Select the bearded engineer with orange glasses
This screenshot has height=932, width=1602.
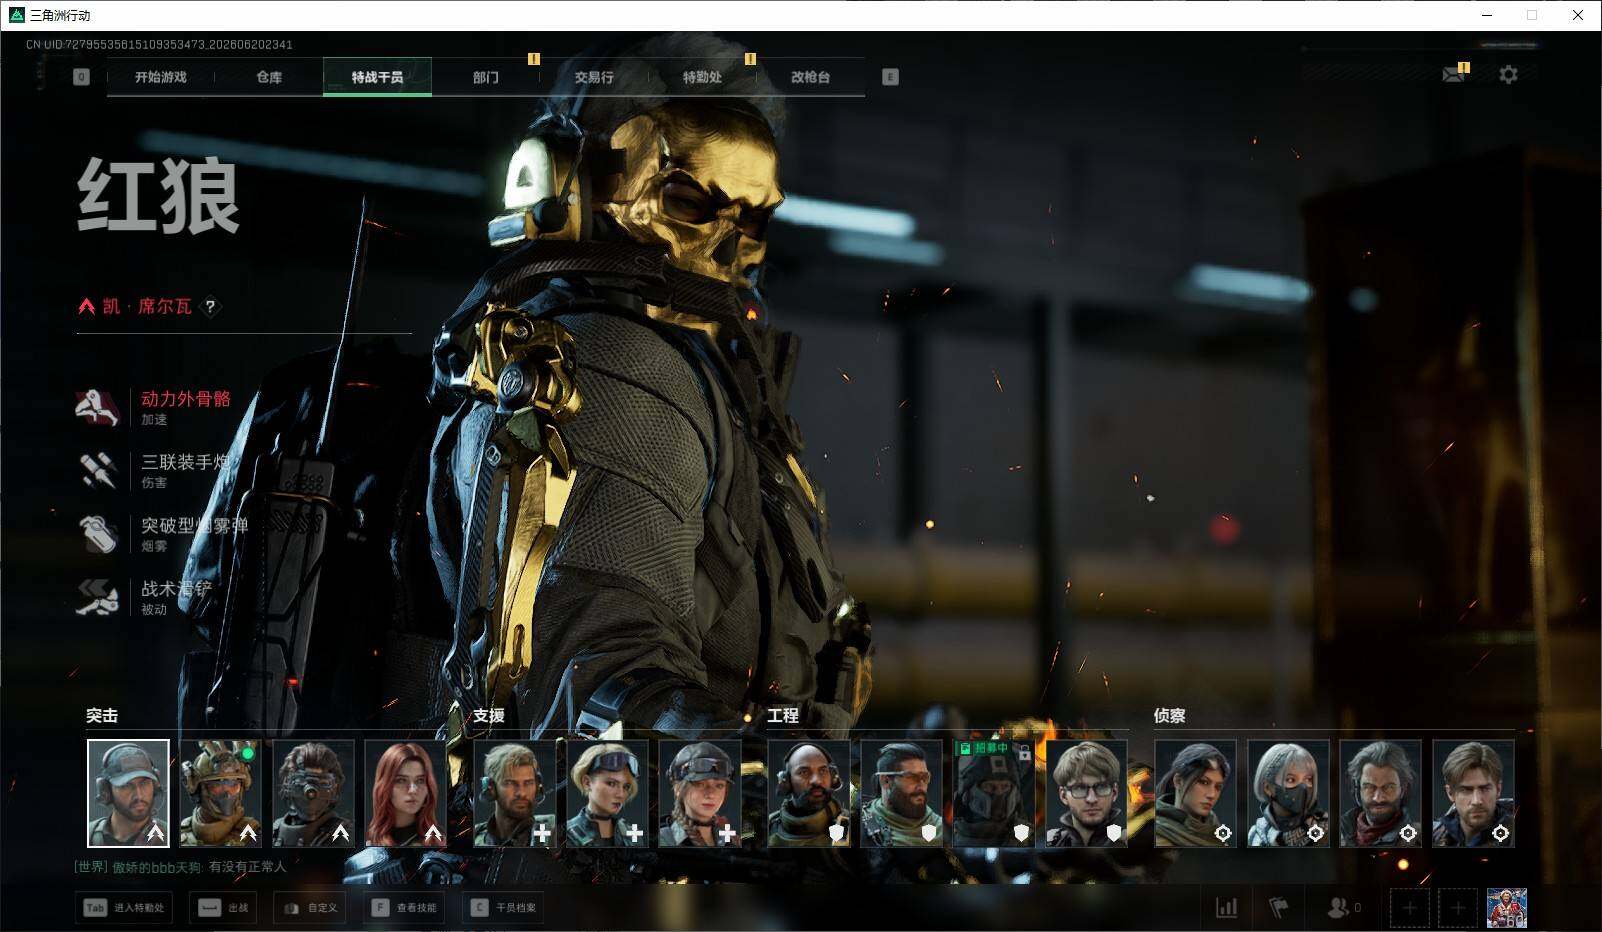[x=901, y=793]
